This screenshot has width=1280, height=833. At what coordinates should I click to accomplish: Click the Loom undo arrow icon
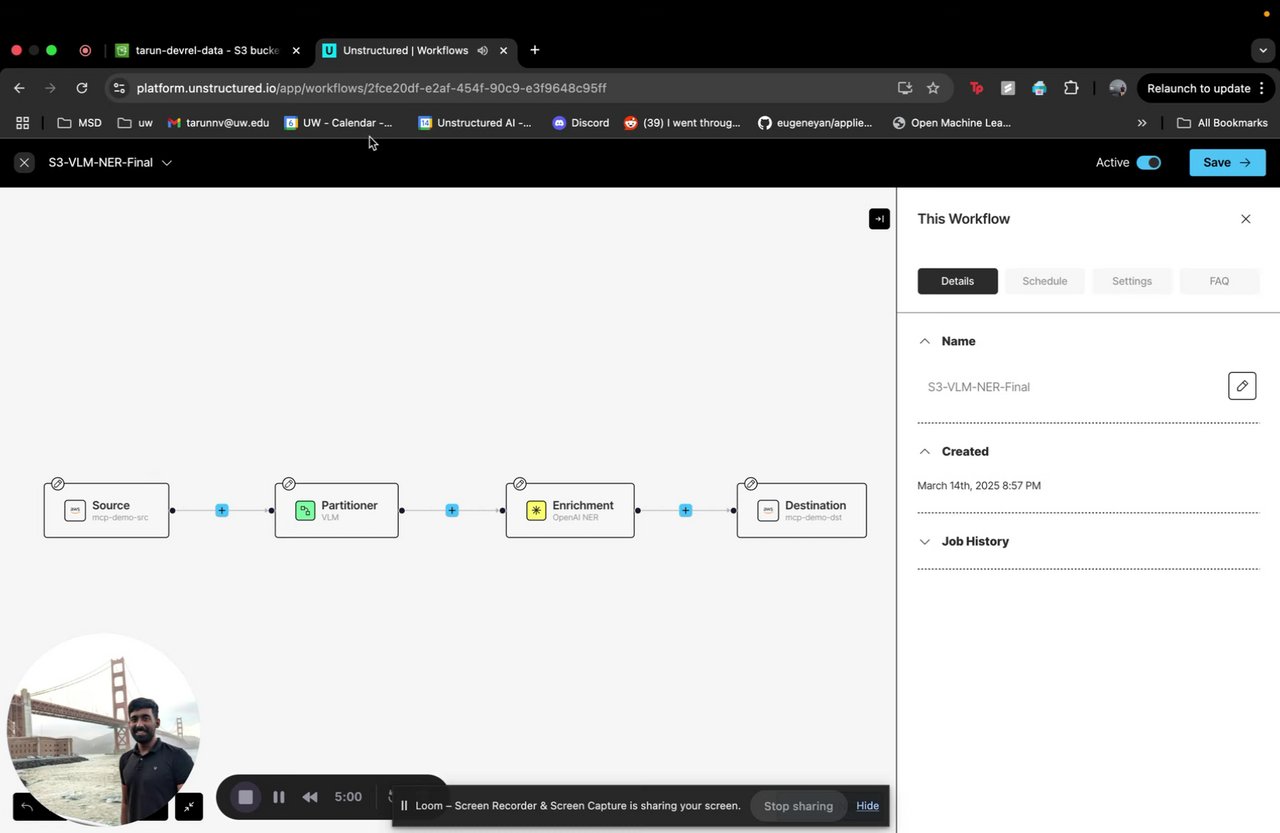[x=27, y=806]
